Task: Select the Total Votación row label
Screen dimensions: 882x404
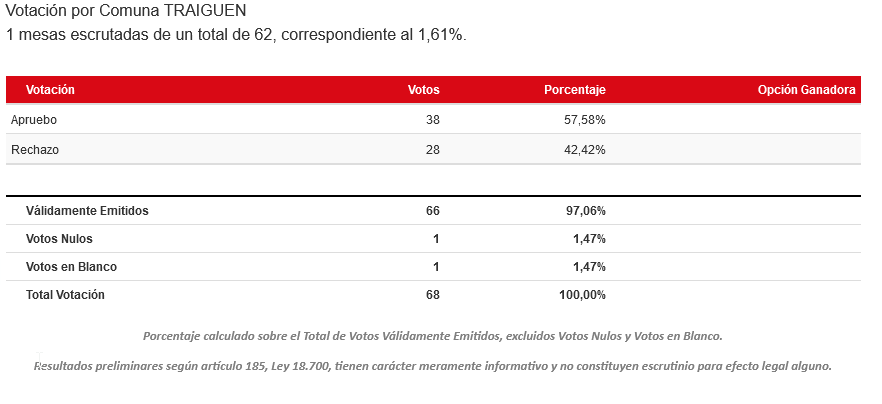Action: tap(65, 295)
